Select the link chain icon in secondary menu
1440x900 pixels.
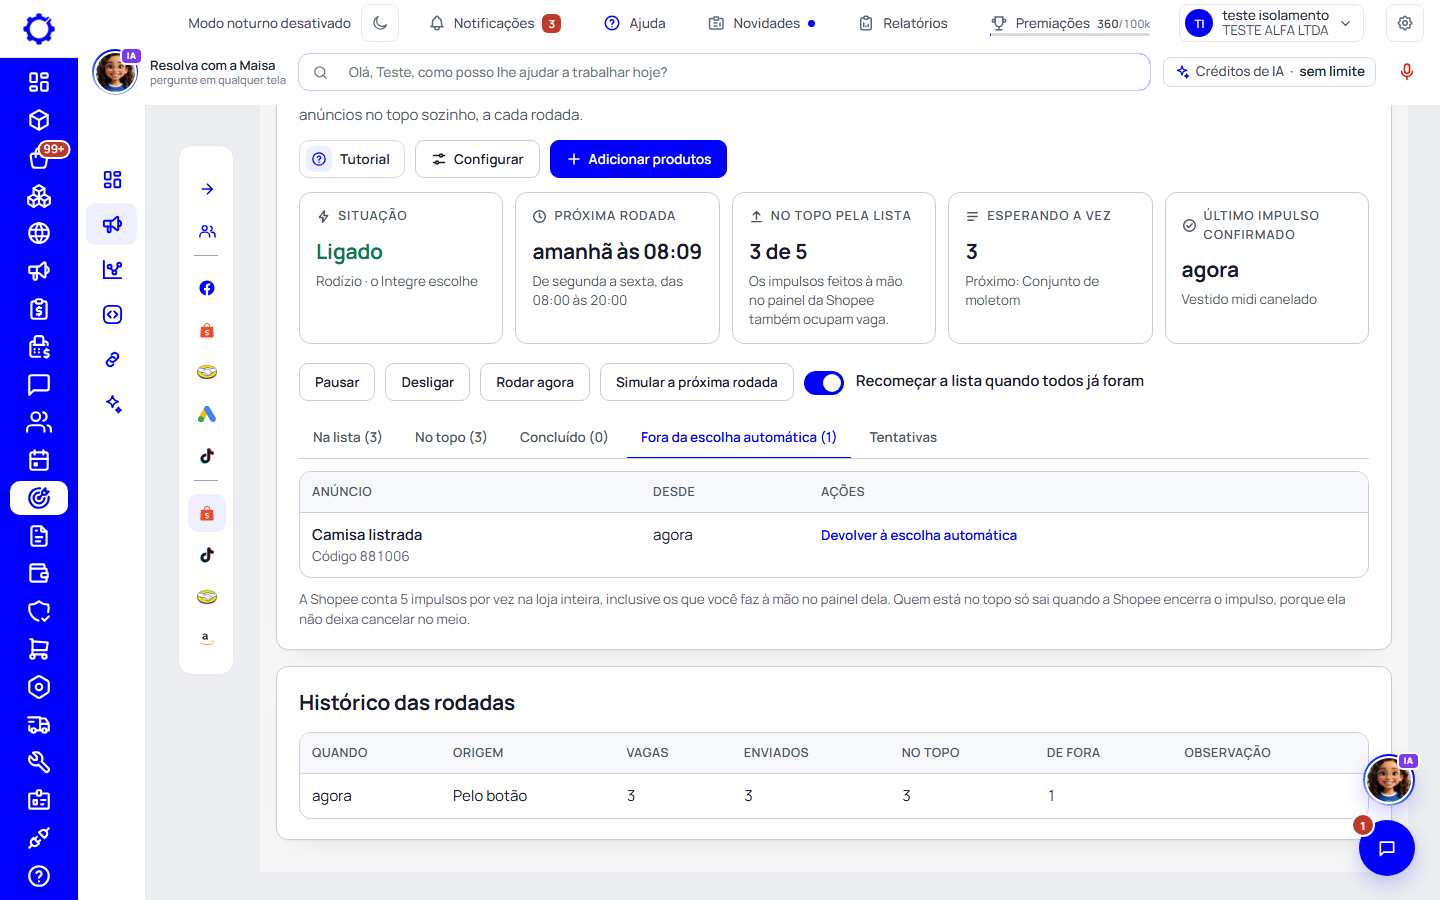click(x=112, y=359)
